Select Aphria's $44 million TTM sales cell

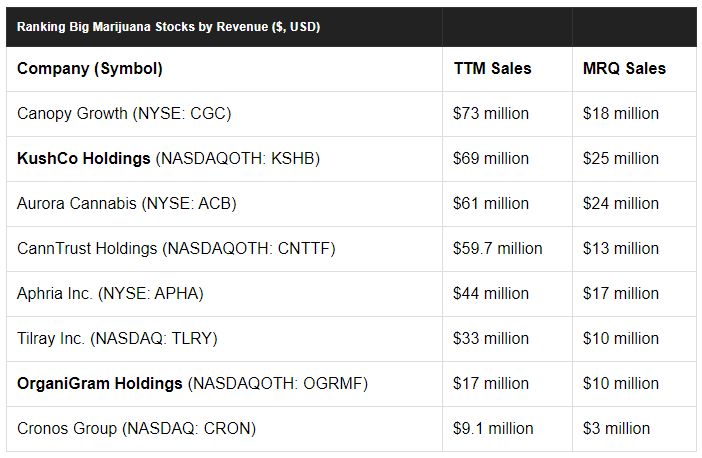(491, 294)
